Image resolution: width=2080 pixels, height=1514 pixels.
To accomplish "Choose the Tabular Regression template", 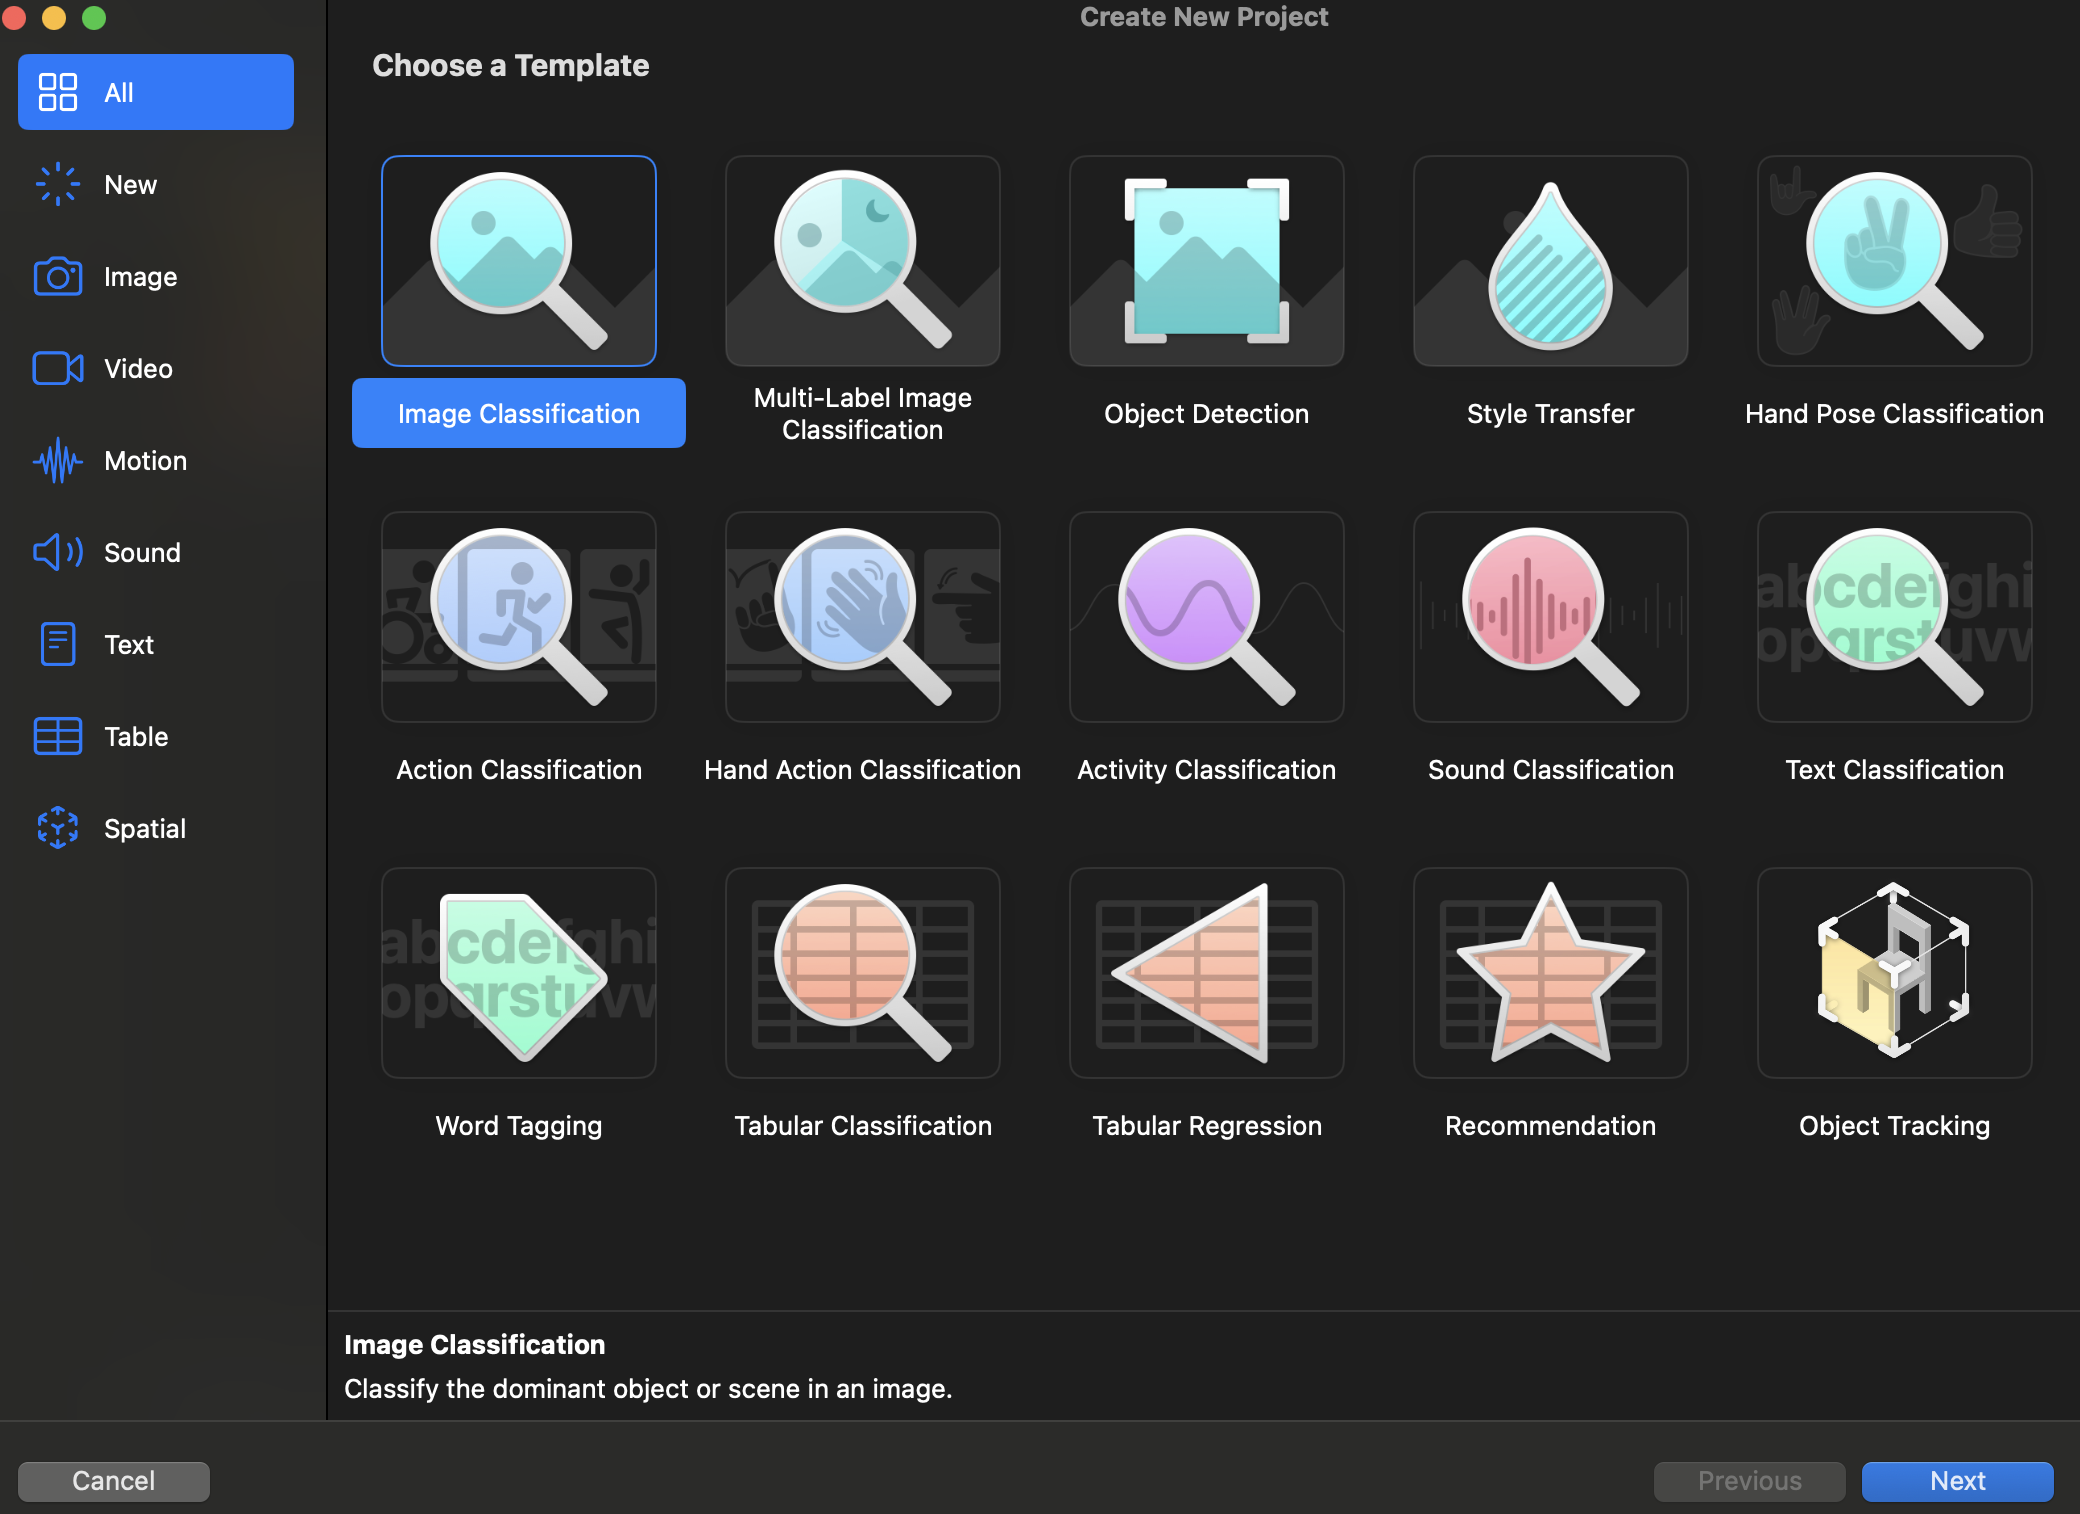I will pos(1206,973).
